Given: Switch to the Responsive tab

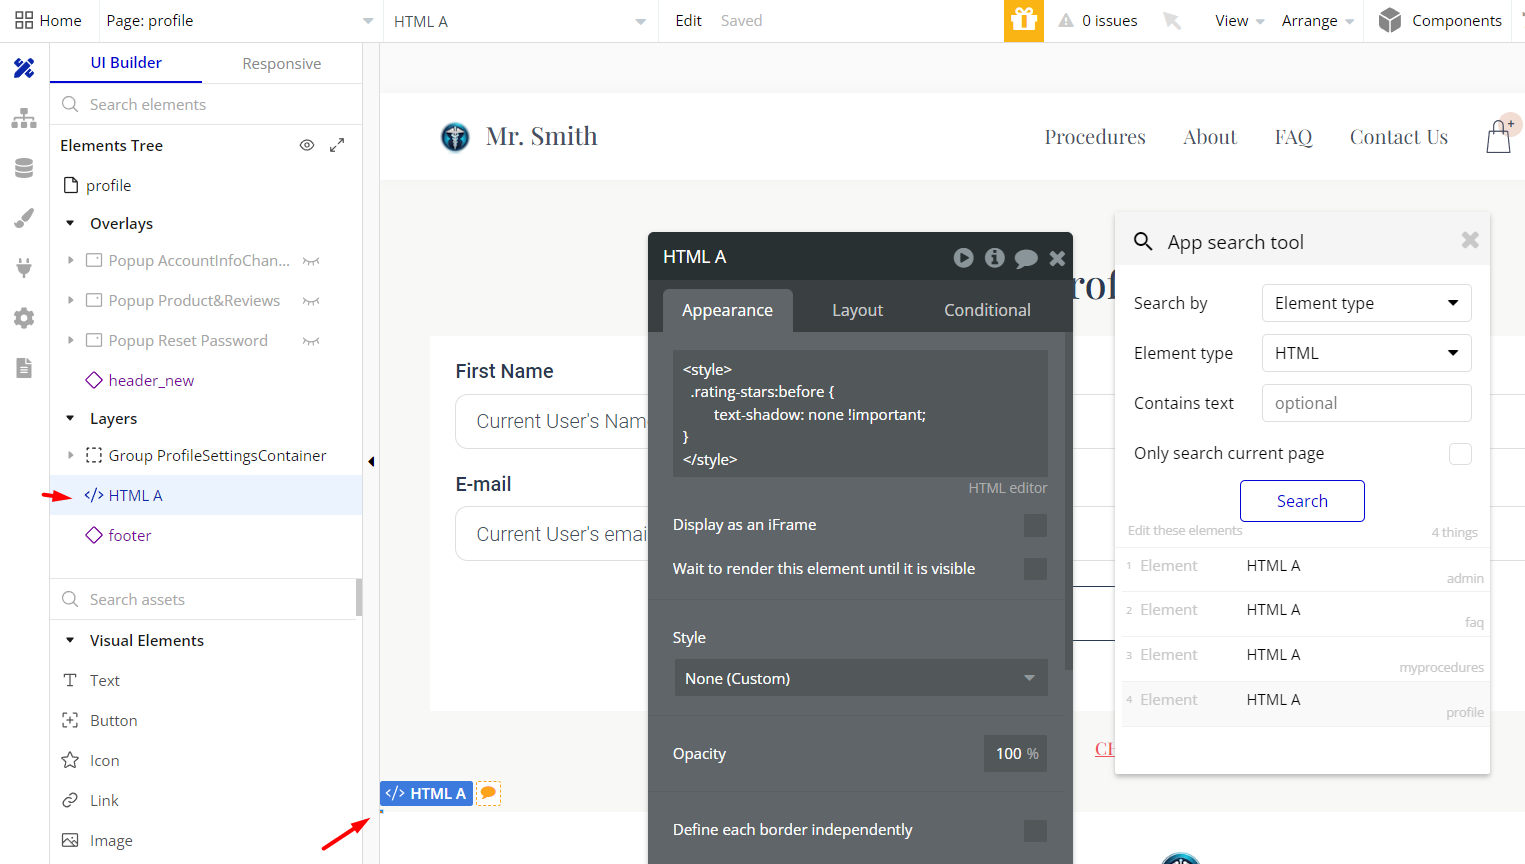Looking at the screenshot, I should coord(282,63).
